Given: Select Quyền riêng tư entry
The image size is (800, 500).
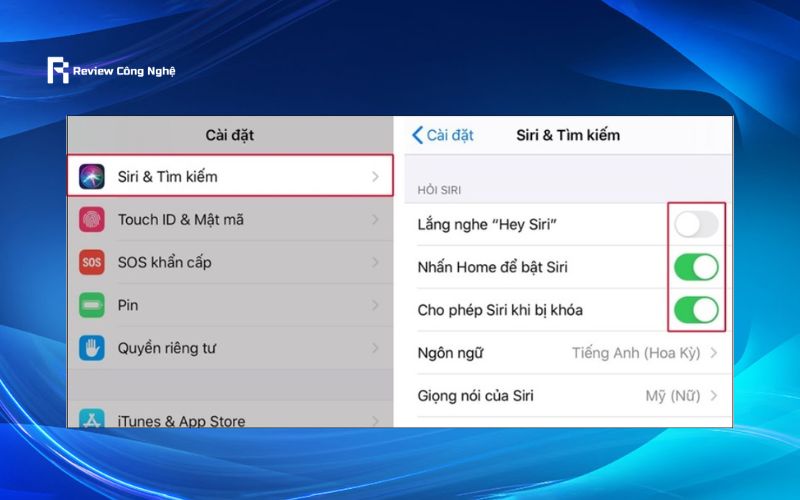Looking at the screenshot, I should point(230,348).
